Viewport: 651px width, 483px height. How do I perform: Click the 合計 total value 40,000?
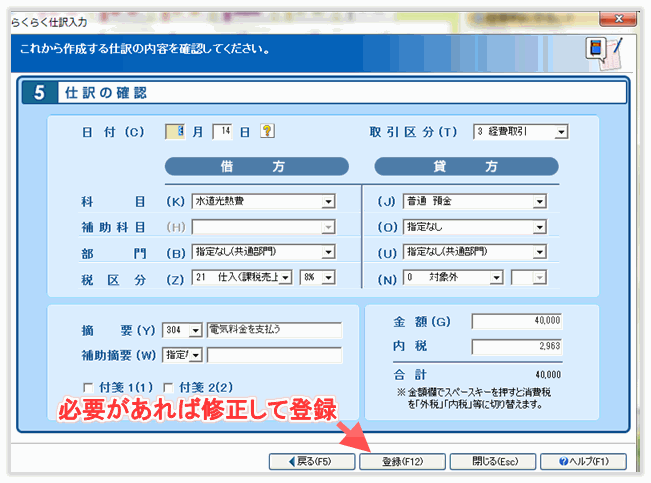(x=548, y=375)
